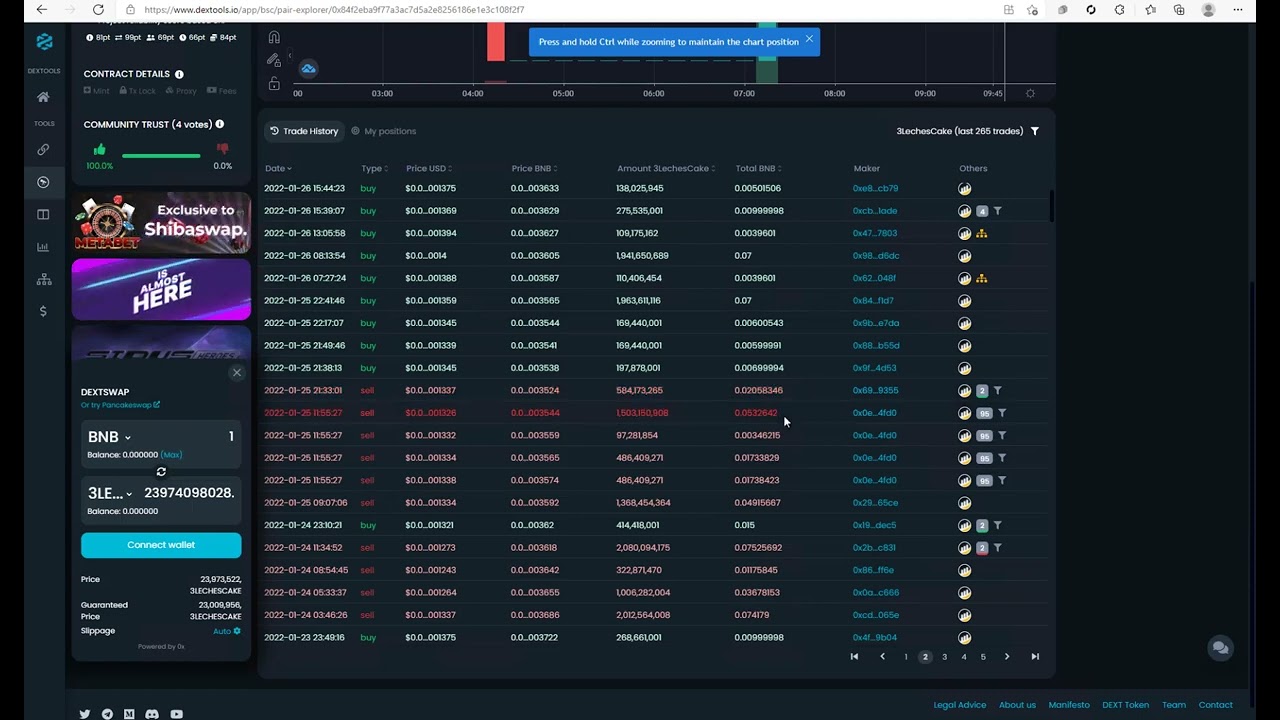1280x720 pixels.
Task: Click the community trust green bar
Action: click(x=161, y=156)
